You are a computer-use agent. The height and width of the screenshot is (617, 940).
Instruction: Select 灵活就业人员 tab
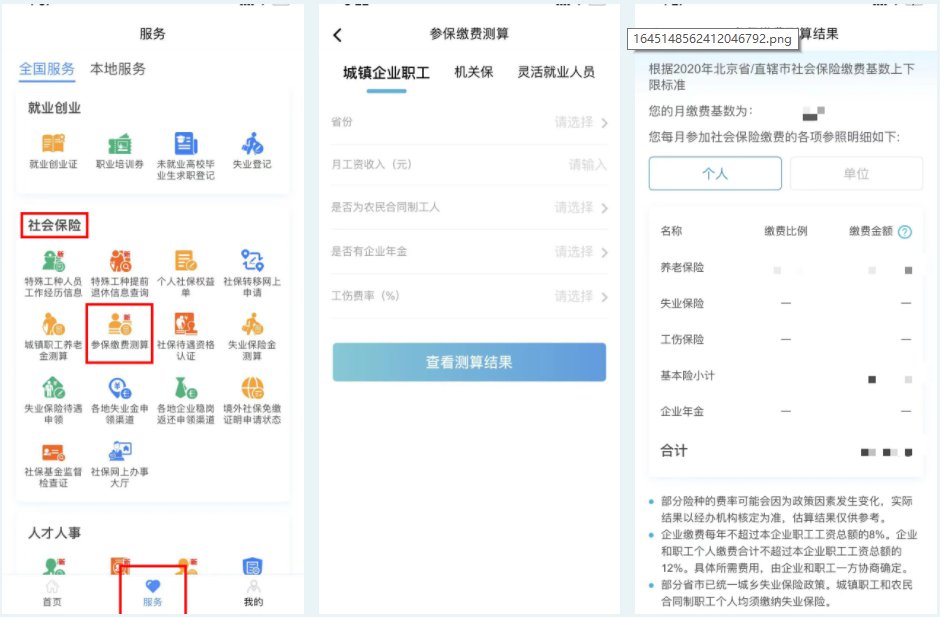tap(556, 72)
